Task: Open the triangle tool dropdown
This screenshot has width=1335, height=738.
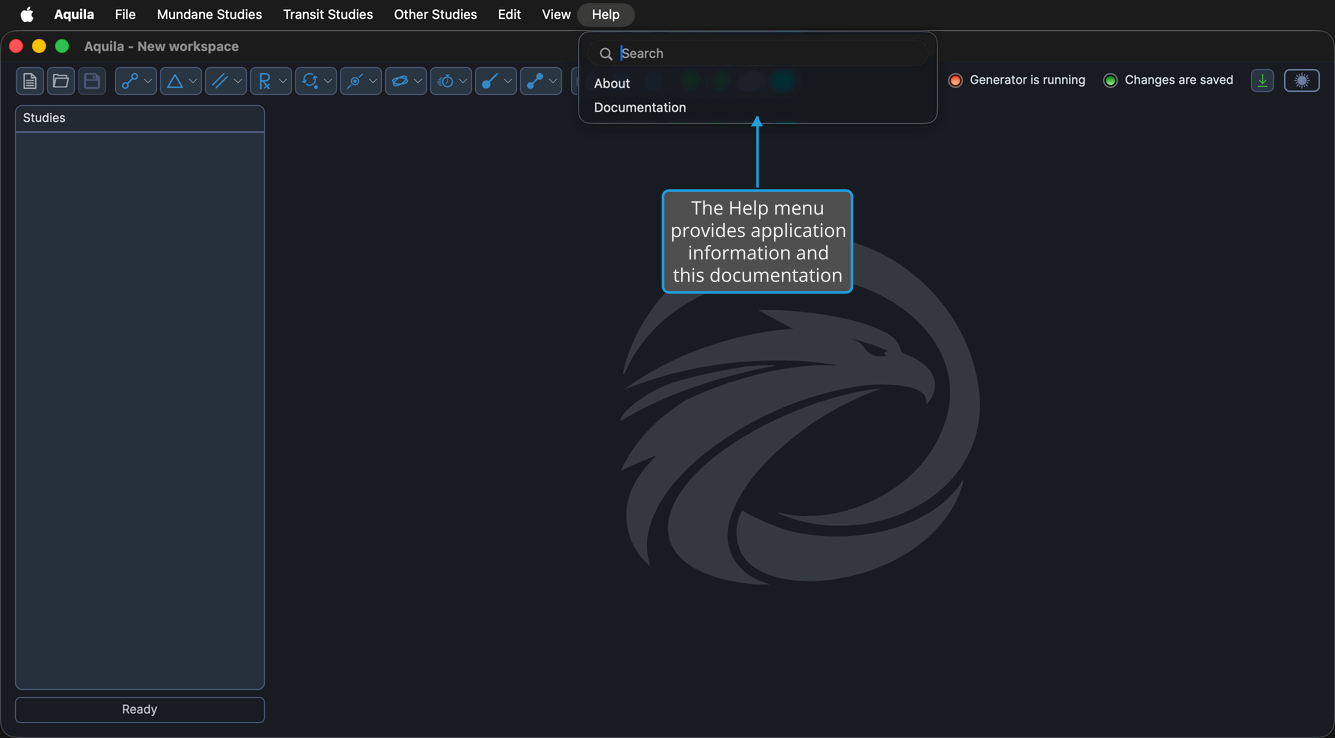Action: pos(181,81)
